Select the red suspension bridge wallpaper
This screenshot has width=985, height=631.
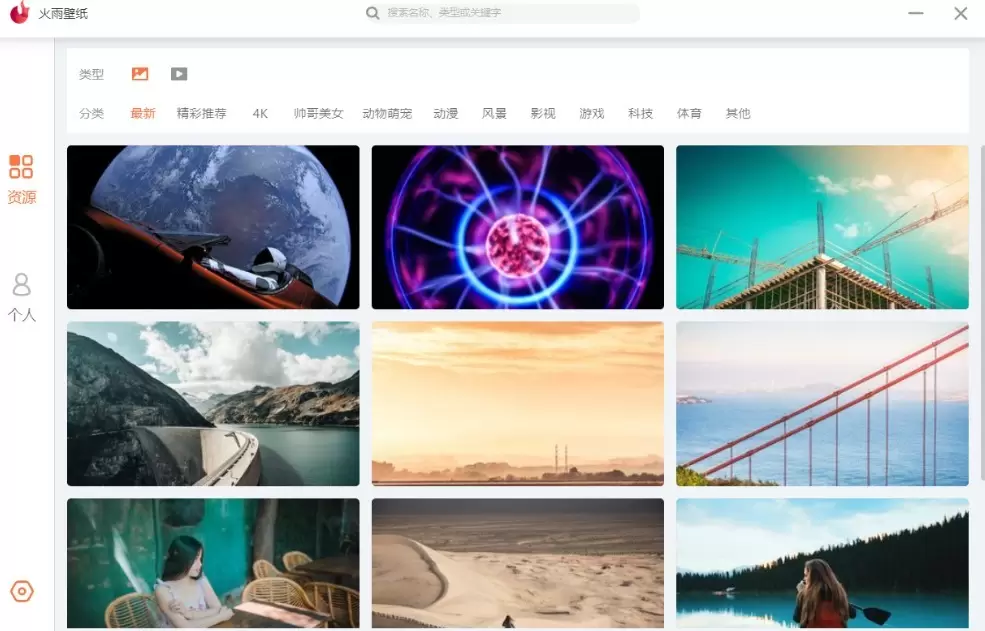822,404
